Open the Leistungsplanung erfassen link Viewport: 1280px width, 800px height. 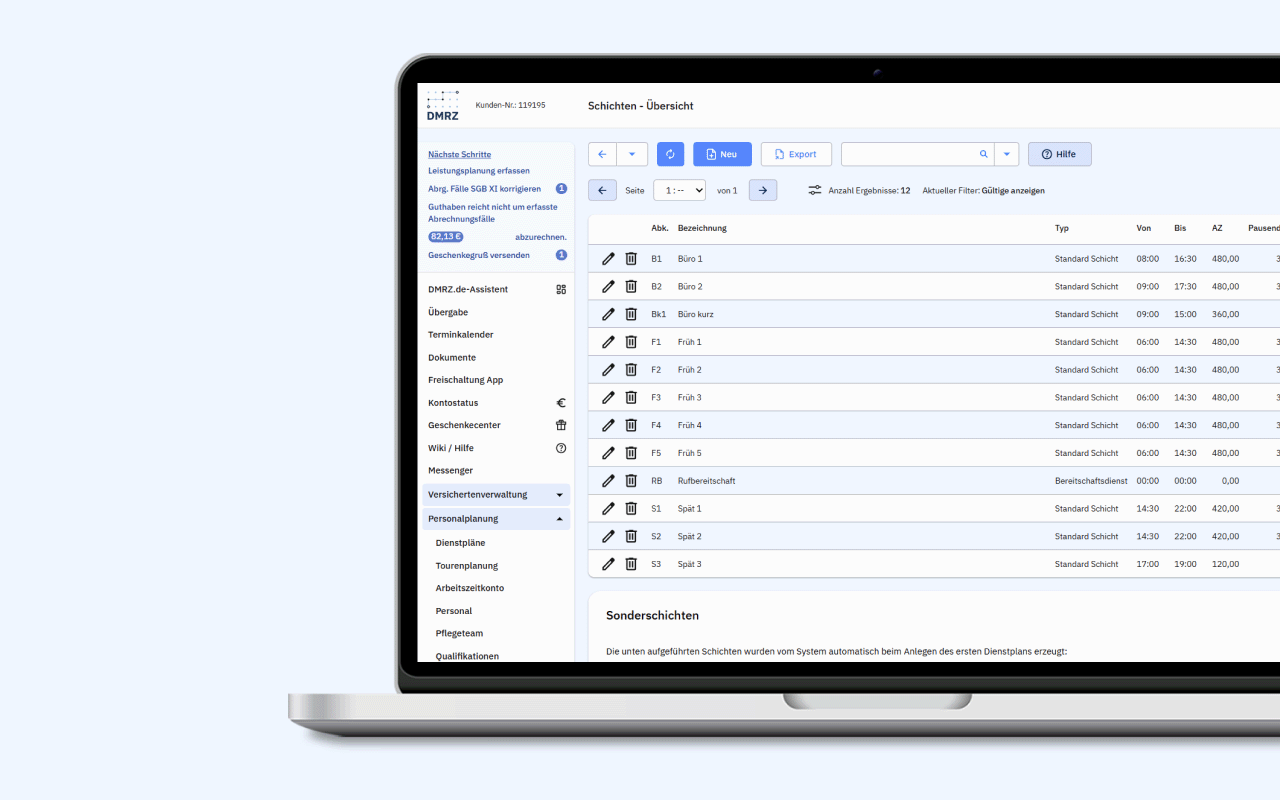tap(479, 171)
